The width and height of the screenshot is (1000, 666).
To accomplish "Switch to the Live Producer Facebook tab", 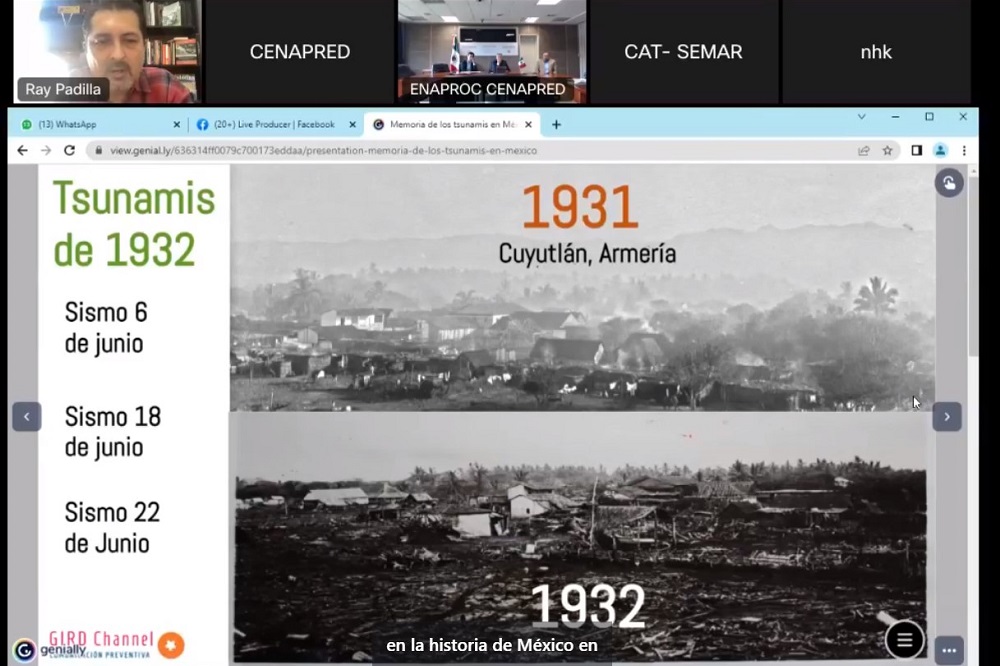I will coord(272,125).
